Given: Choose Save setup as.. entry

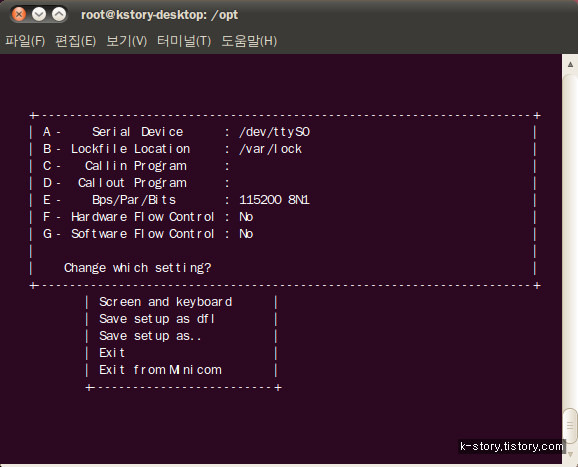Looking at the screenshot, I should click(x=150, y=336).
